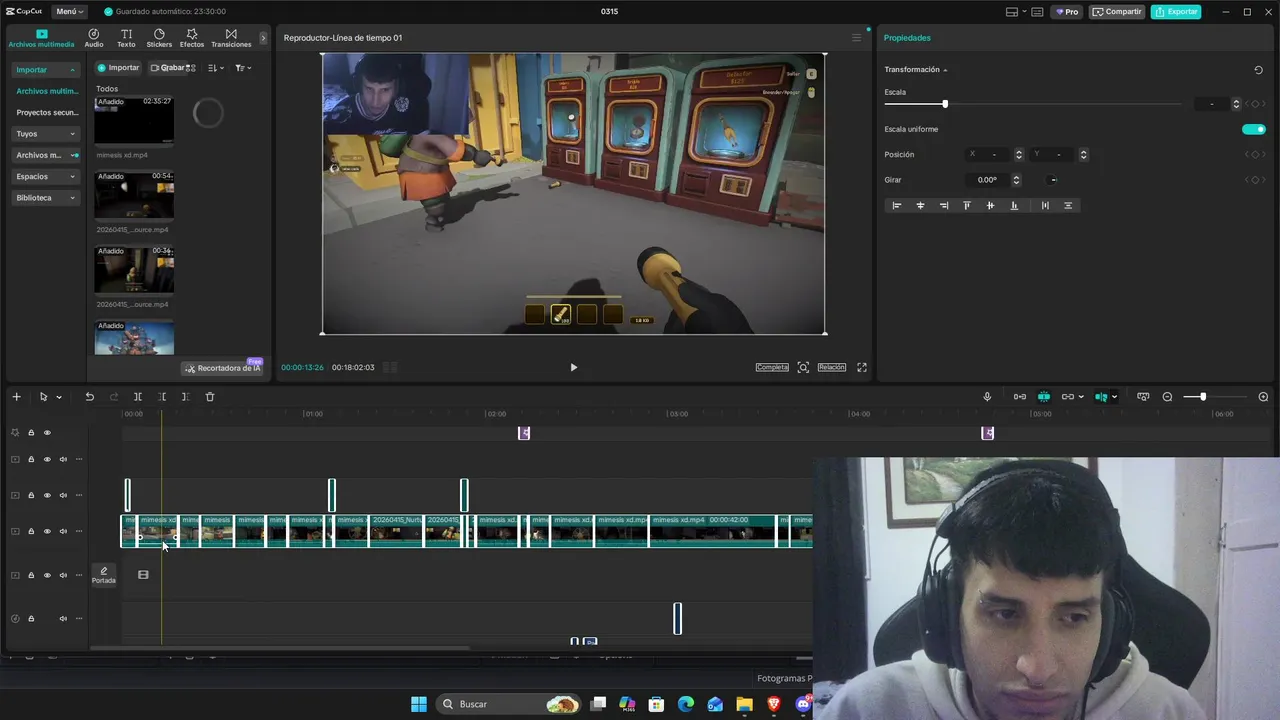Reset the Transformación settings
This screenshot has width=1280, height=720.
(1258, 70)
